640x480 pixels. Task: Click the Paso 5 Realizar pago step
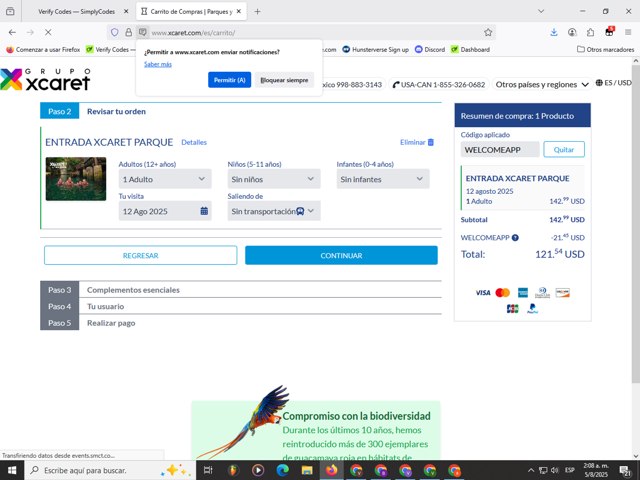coord(241,322)
